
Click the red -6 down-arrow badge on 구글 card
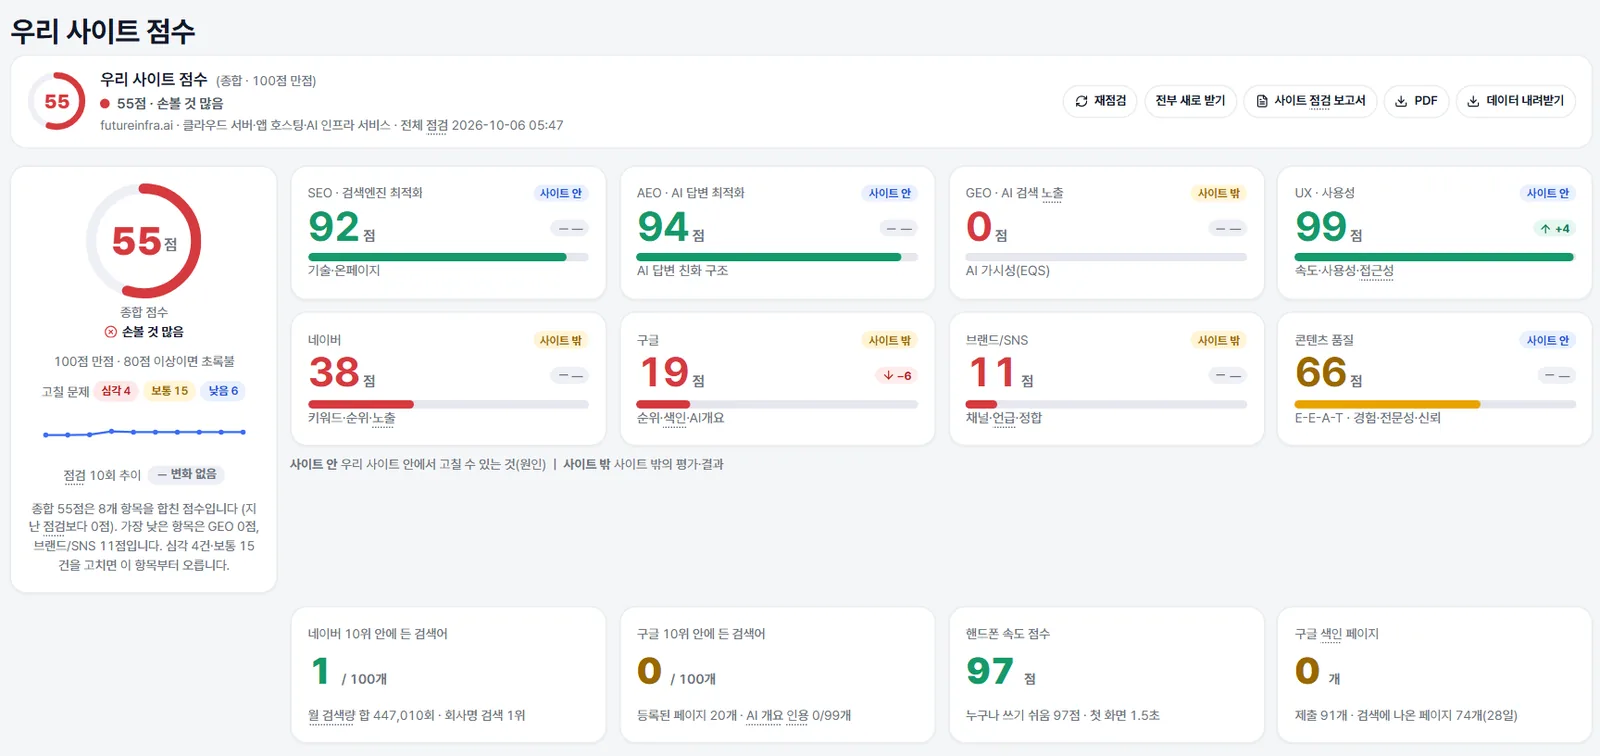pos(897,376)
